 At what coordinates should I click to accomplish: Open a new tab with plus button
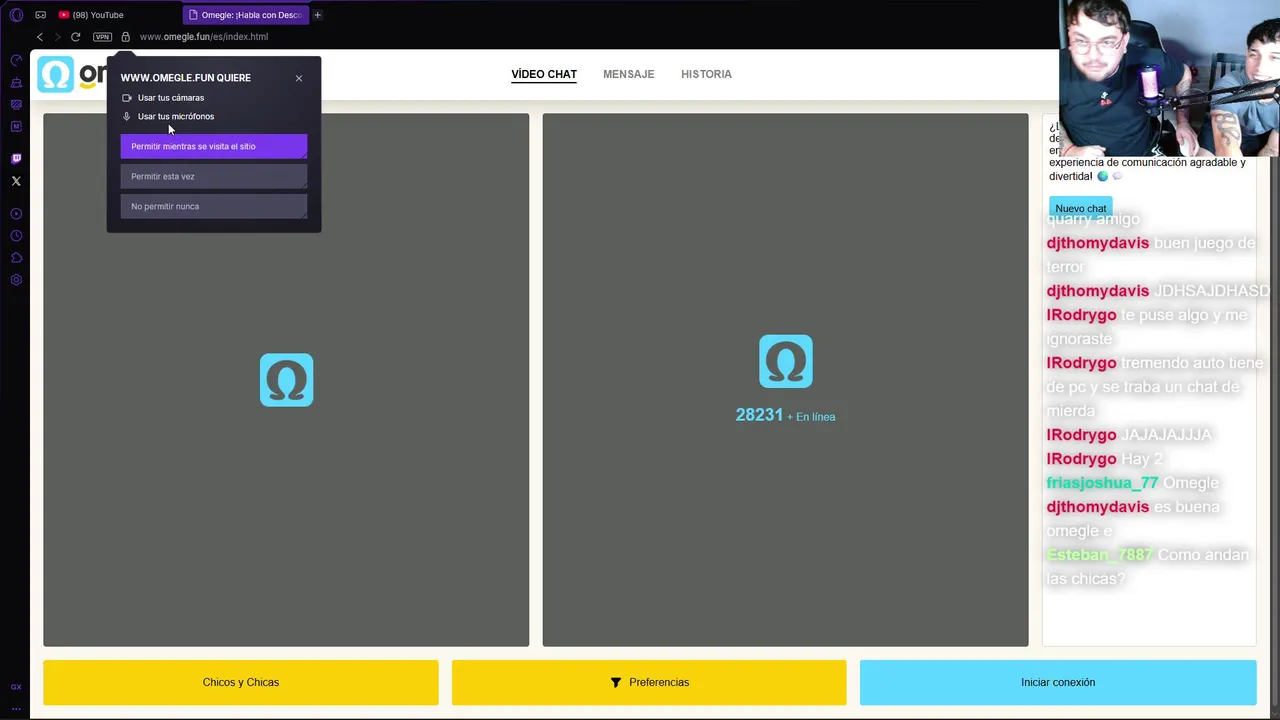[x=317, y=15]
